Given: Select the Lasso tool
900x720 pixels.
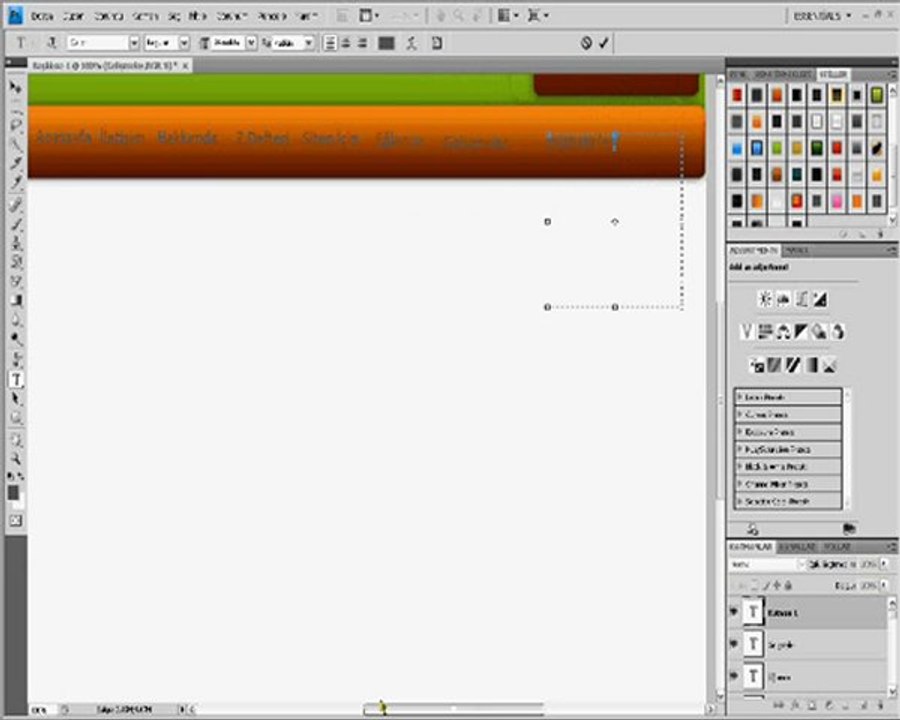Looking at the screenshot, I should 16,125.
